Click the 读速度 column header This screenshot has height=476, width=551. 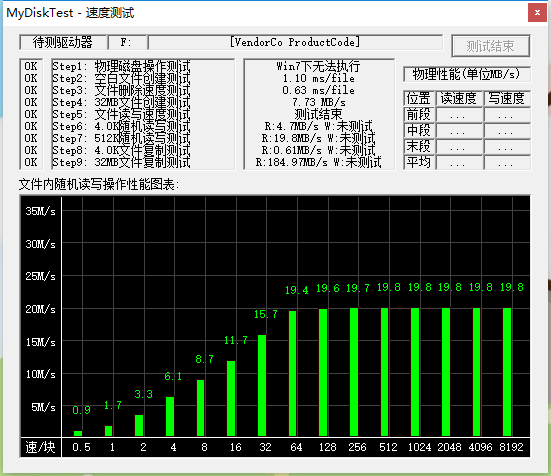(459, 98)
